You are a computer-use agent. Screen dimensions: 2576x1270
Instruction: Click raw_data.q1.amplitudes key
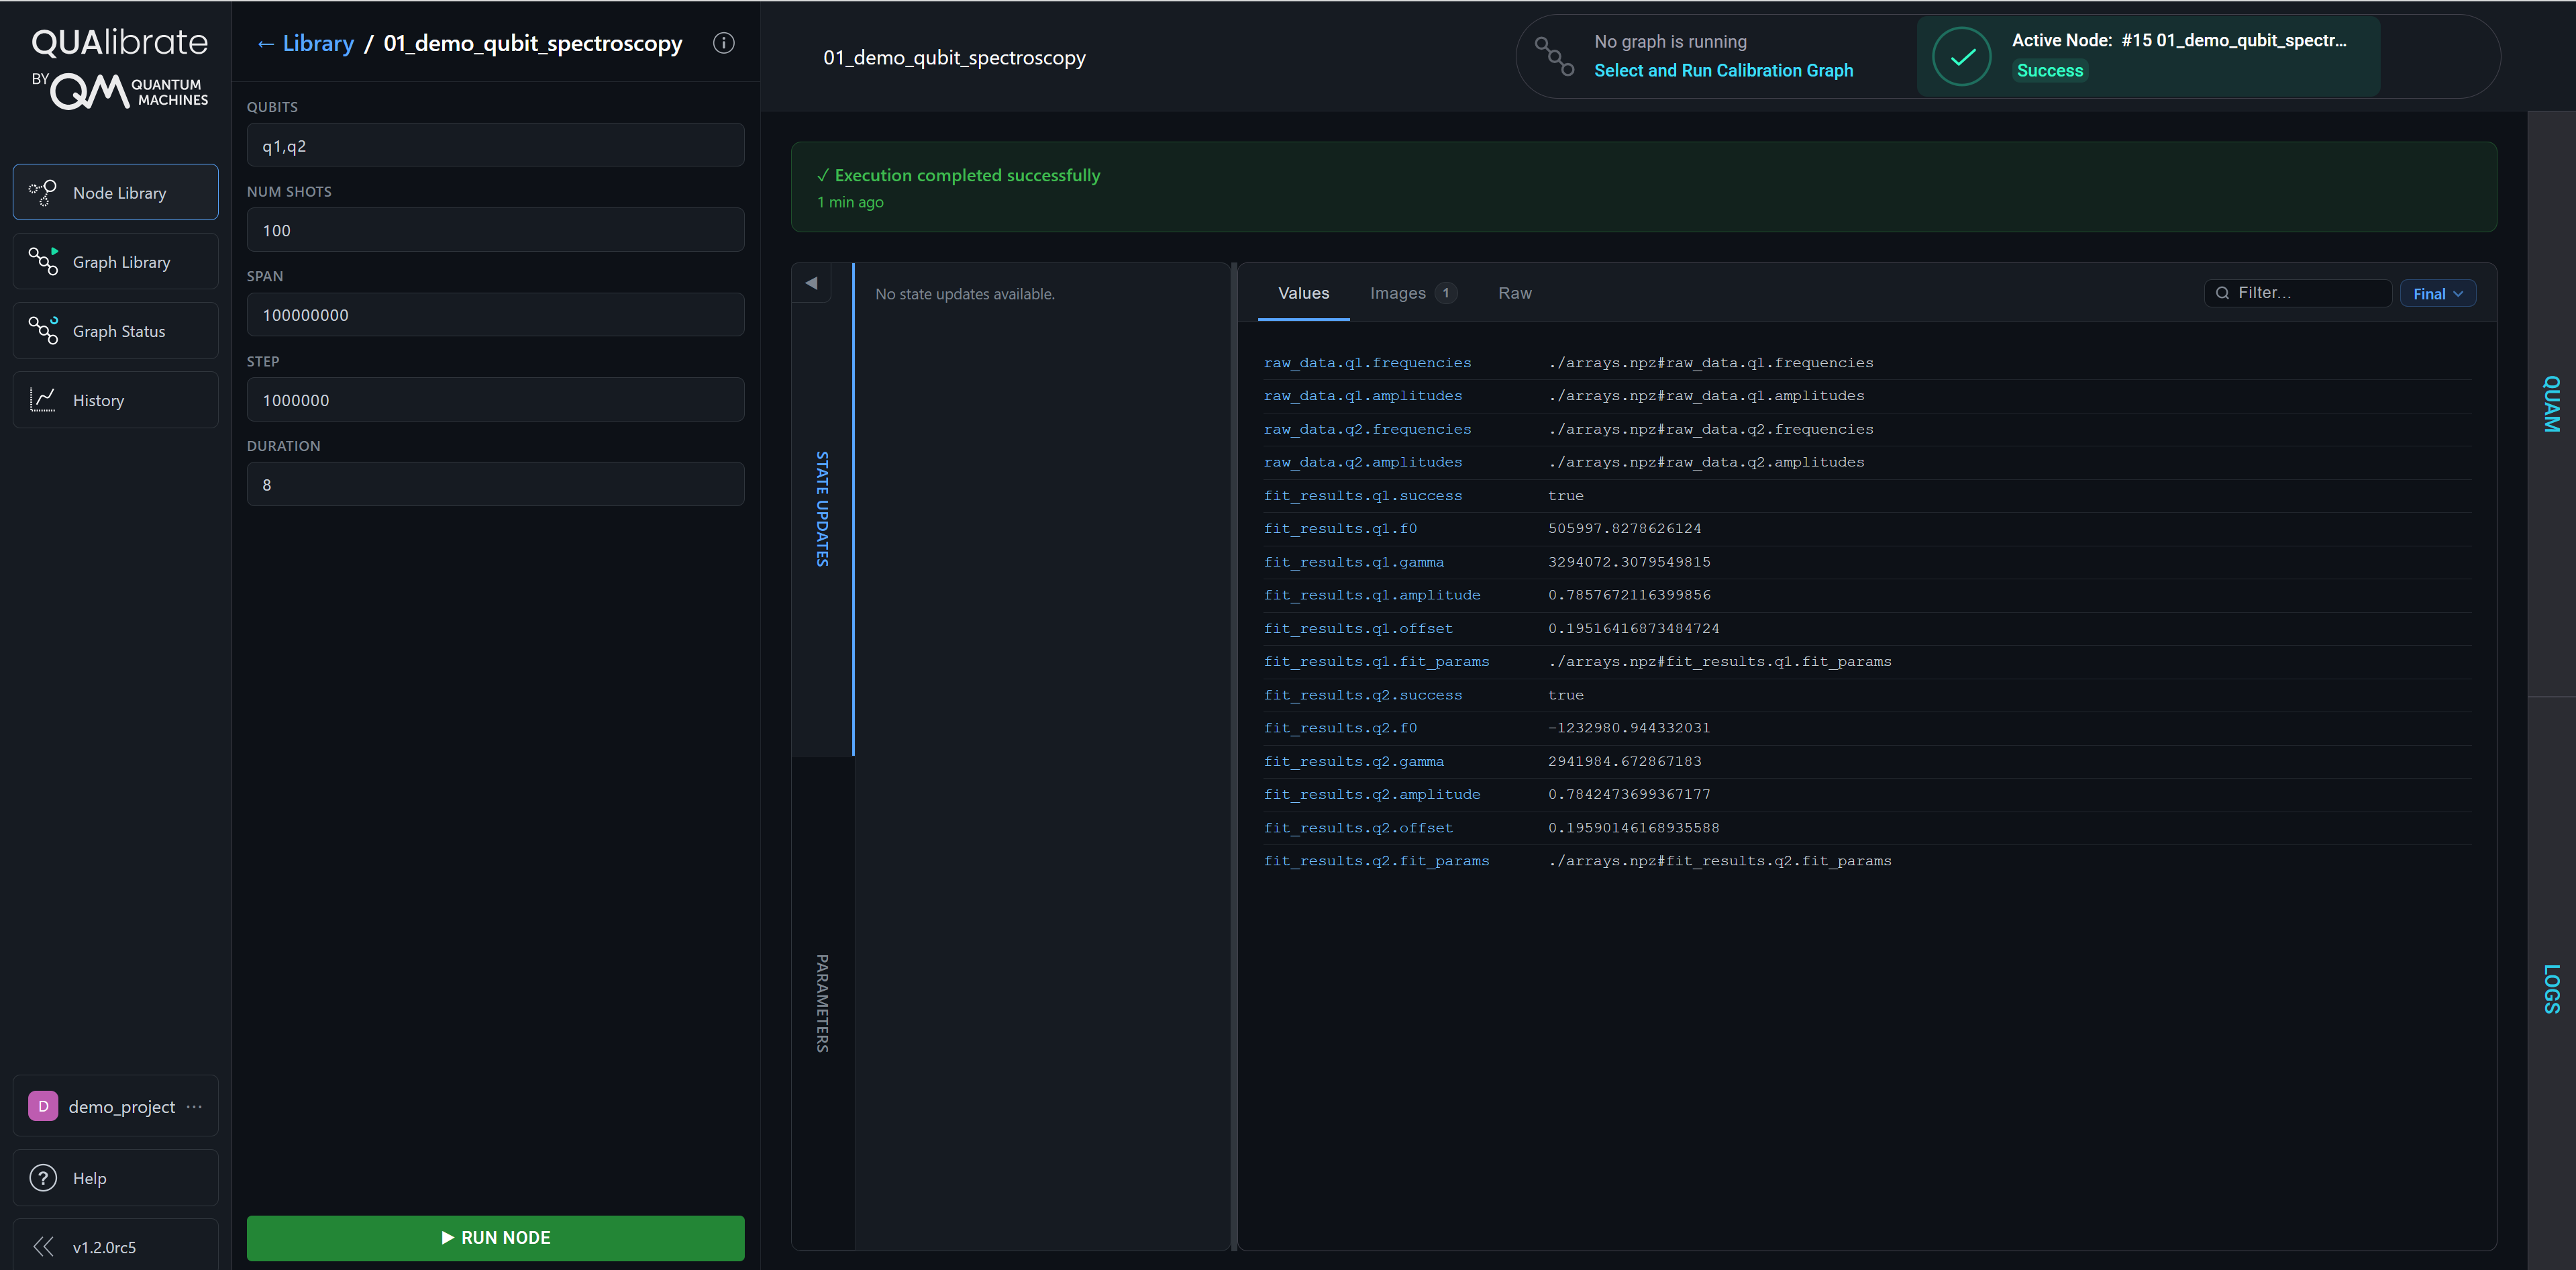1362,396
